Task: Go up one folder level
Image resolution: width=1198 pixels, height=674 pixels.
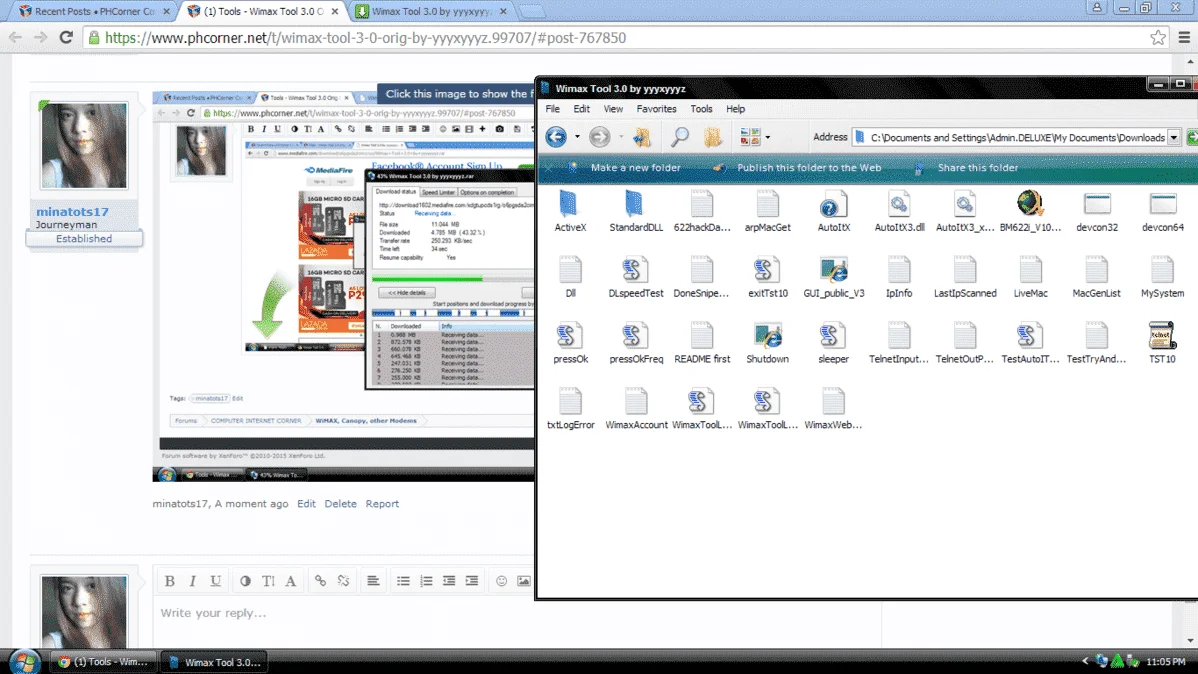Action: click(x=642, y=137)
